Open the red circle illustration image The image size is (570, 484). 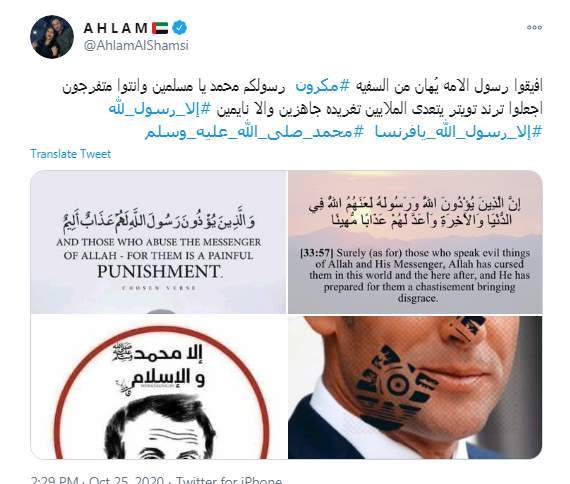pyautogui.click(x=158, y=387)
